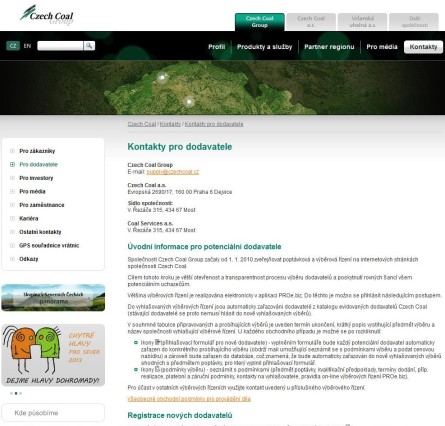
Task: Click the upper glowing map marker
Action: (x=162, y=77)
